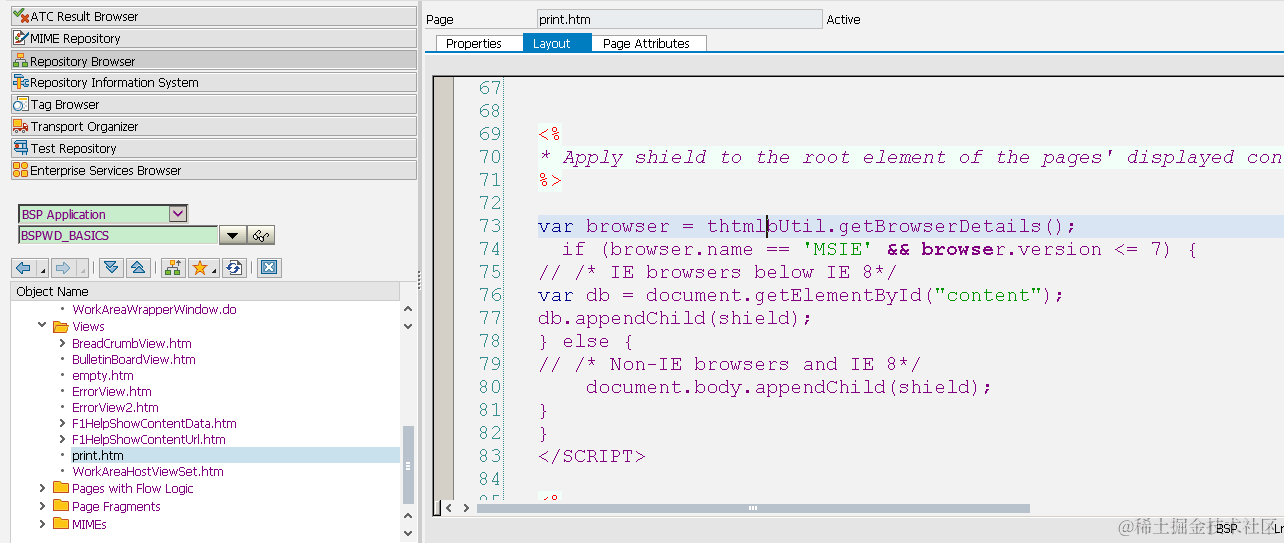Select ErrorView2.htm in the tree
This screenshot has height=543, width=1284.
pos(115,407)
